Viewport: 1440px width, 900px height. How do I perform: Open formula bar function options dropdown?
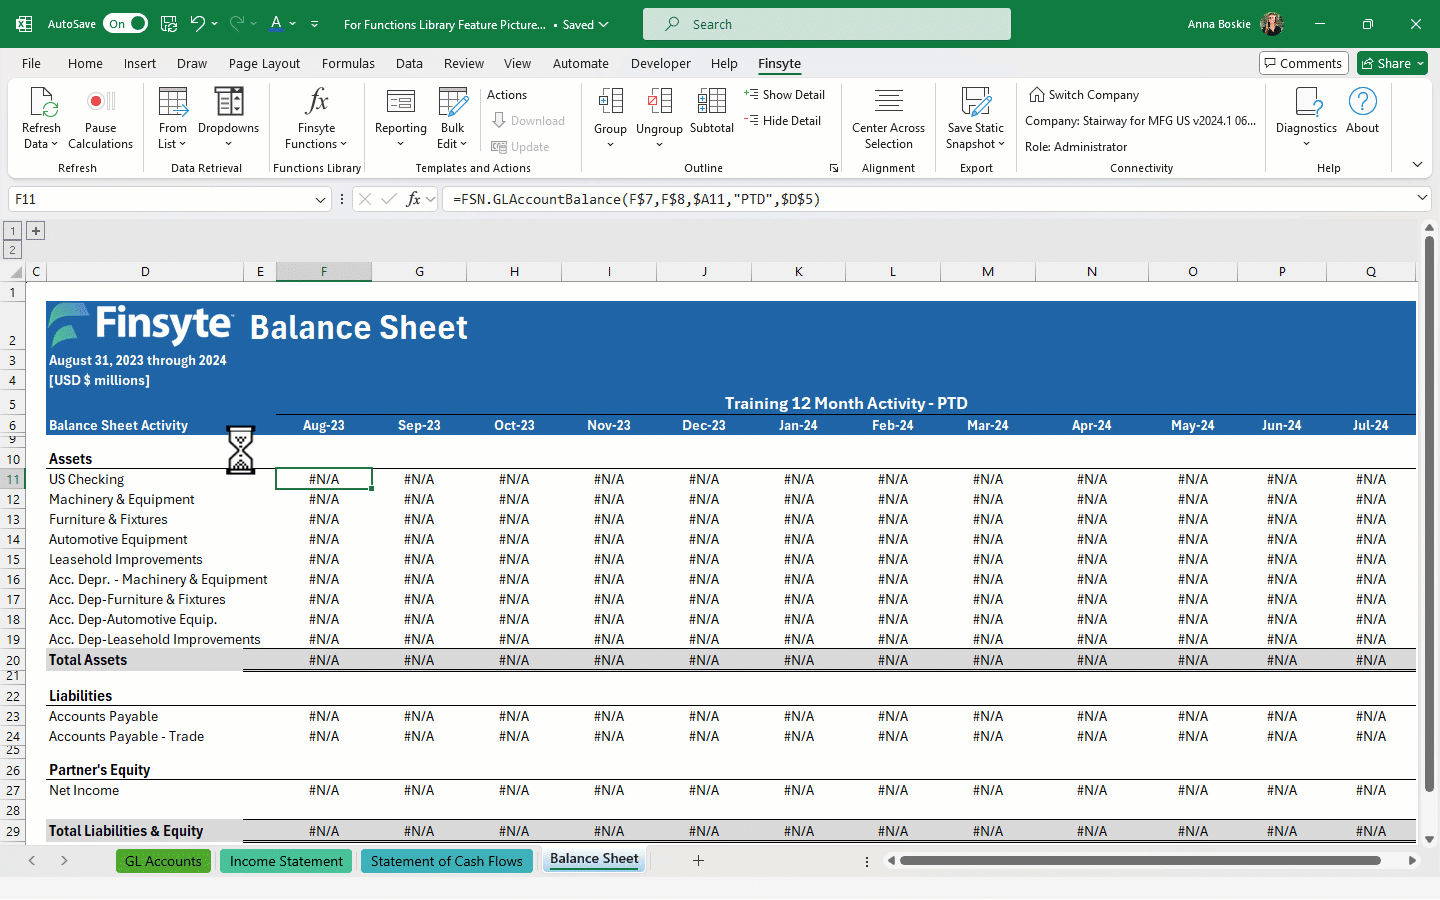tap(431, 199)
